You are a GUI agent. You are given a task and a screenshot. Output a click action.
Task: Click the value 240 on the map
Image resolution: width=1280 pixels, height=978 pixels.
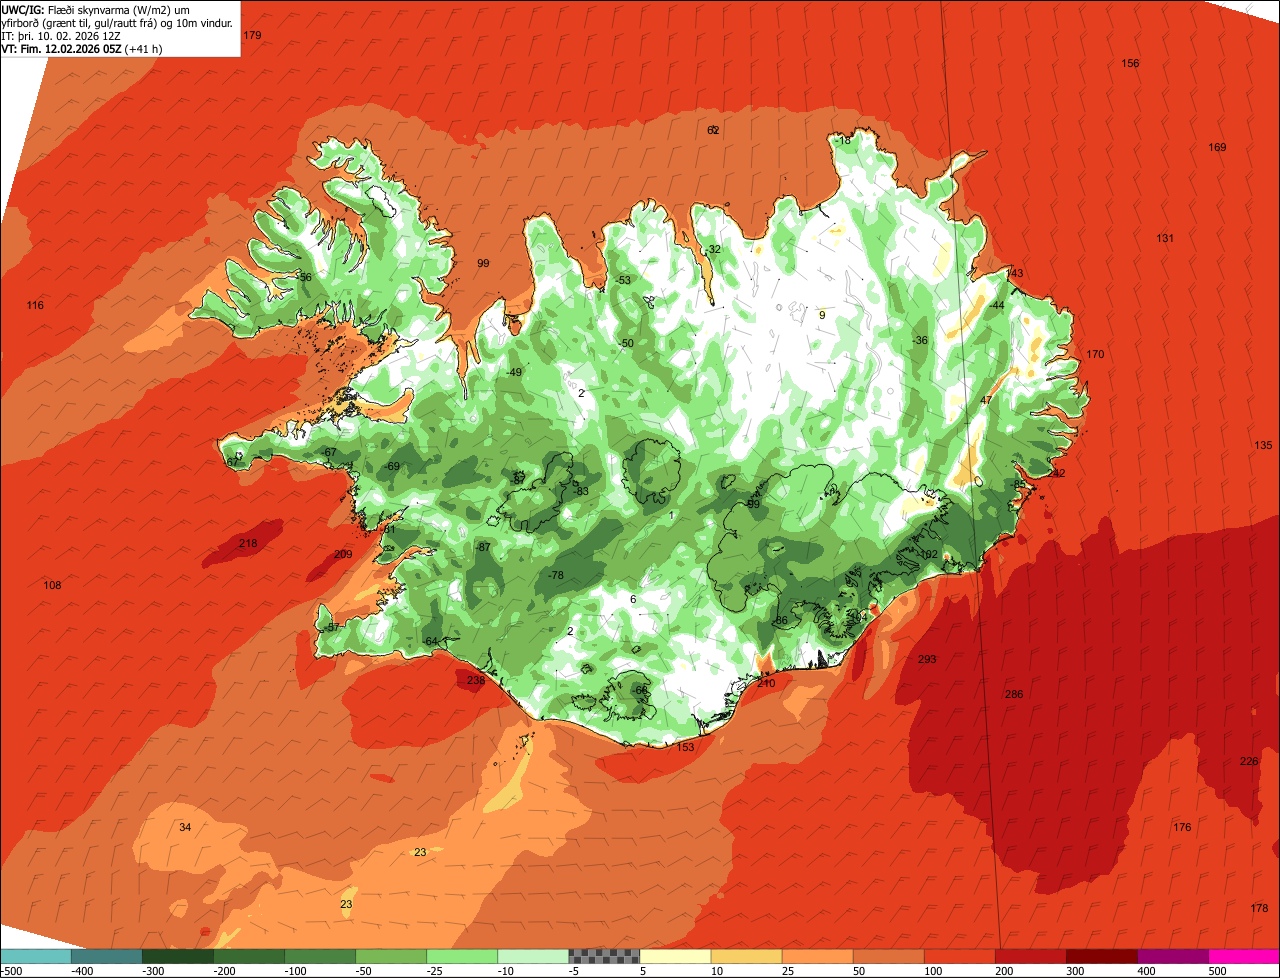click(x=766, y=683)
